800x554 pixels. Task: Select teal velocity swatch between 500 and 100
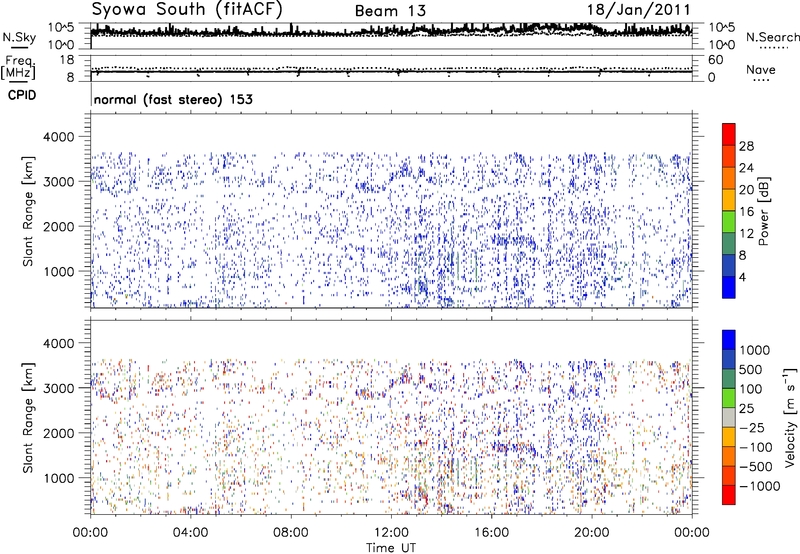click(x=729, y=379)
